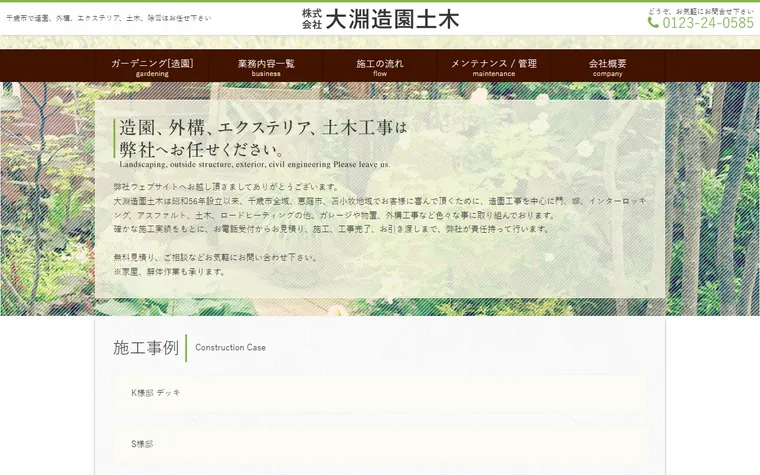This screenshot has width=760, height=475.
Task: Open the 施工の流れ flow menu
Action: pos(380,67)
